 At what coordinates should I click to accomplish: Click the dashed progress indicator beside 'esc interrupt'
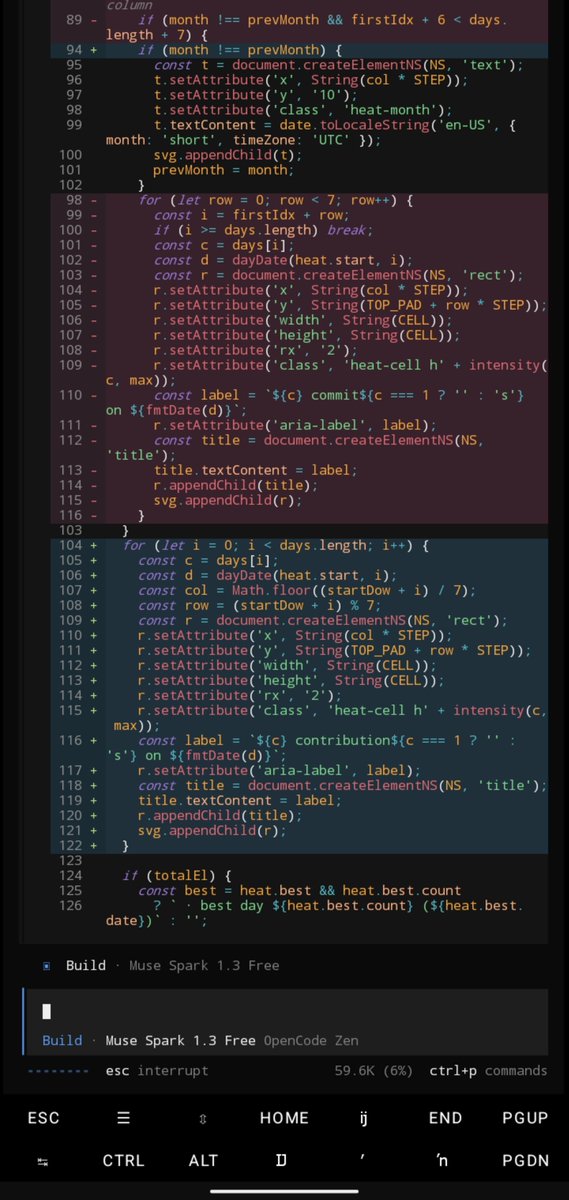pos(57,1071)
